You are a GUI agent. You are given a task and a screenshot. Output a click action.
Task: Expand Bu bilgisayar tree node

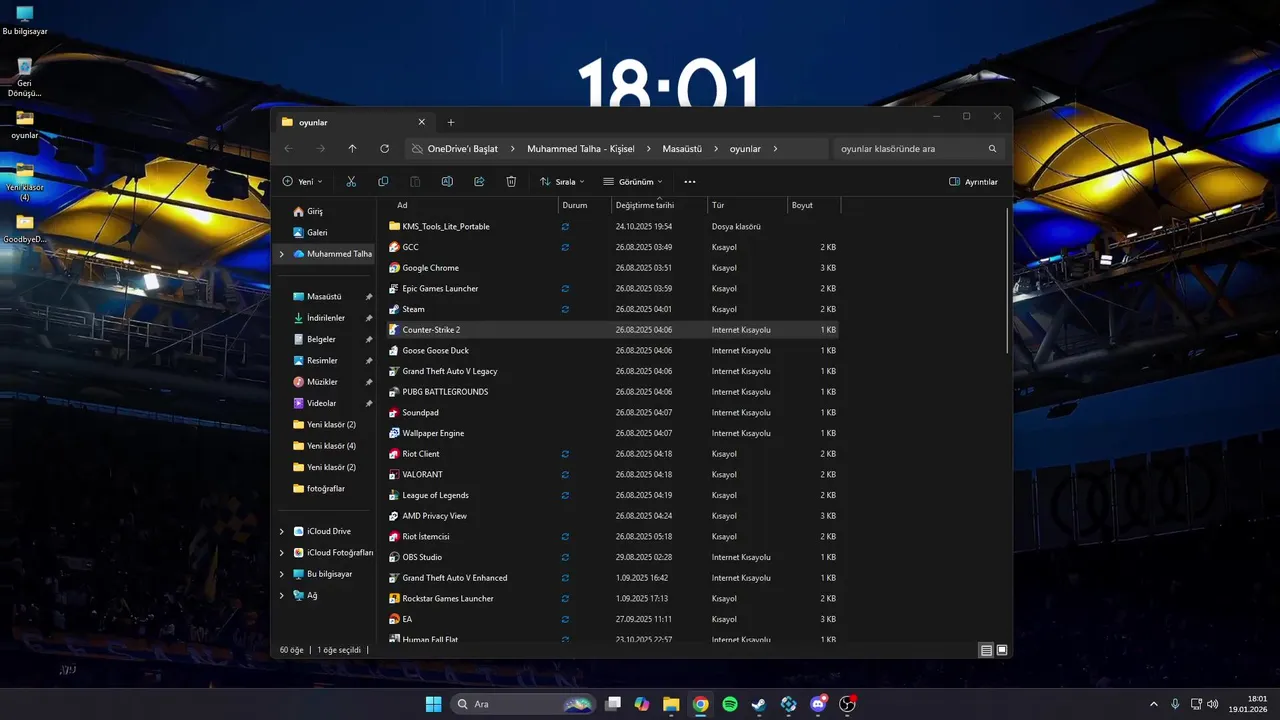click(282, 574)
